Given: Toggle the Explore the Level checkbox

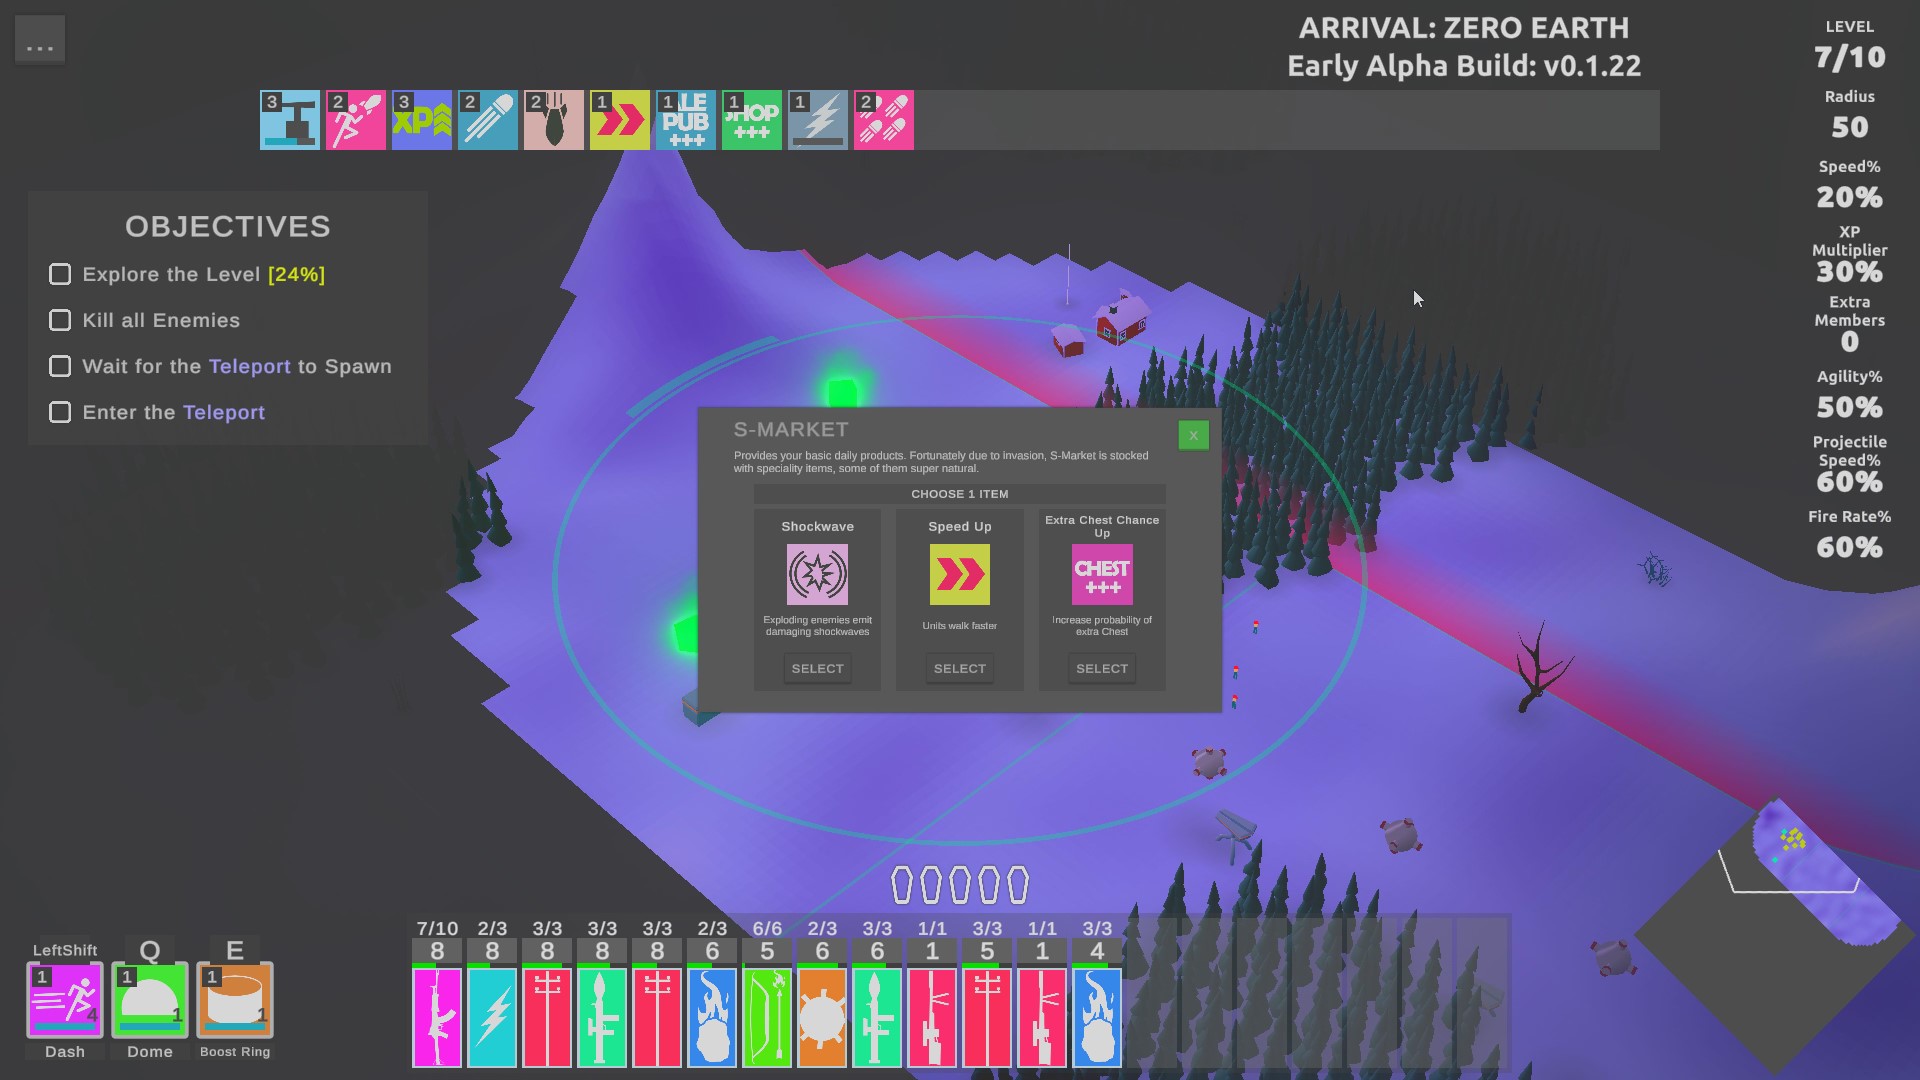Looking at the screenshot, I should (60, 274).
